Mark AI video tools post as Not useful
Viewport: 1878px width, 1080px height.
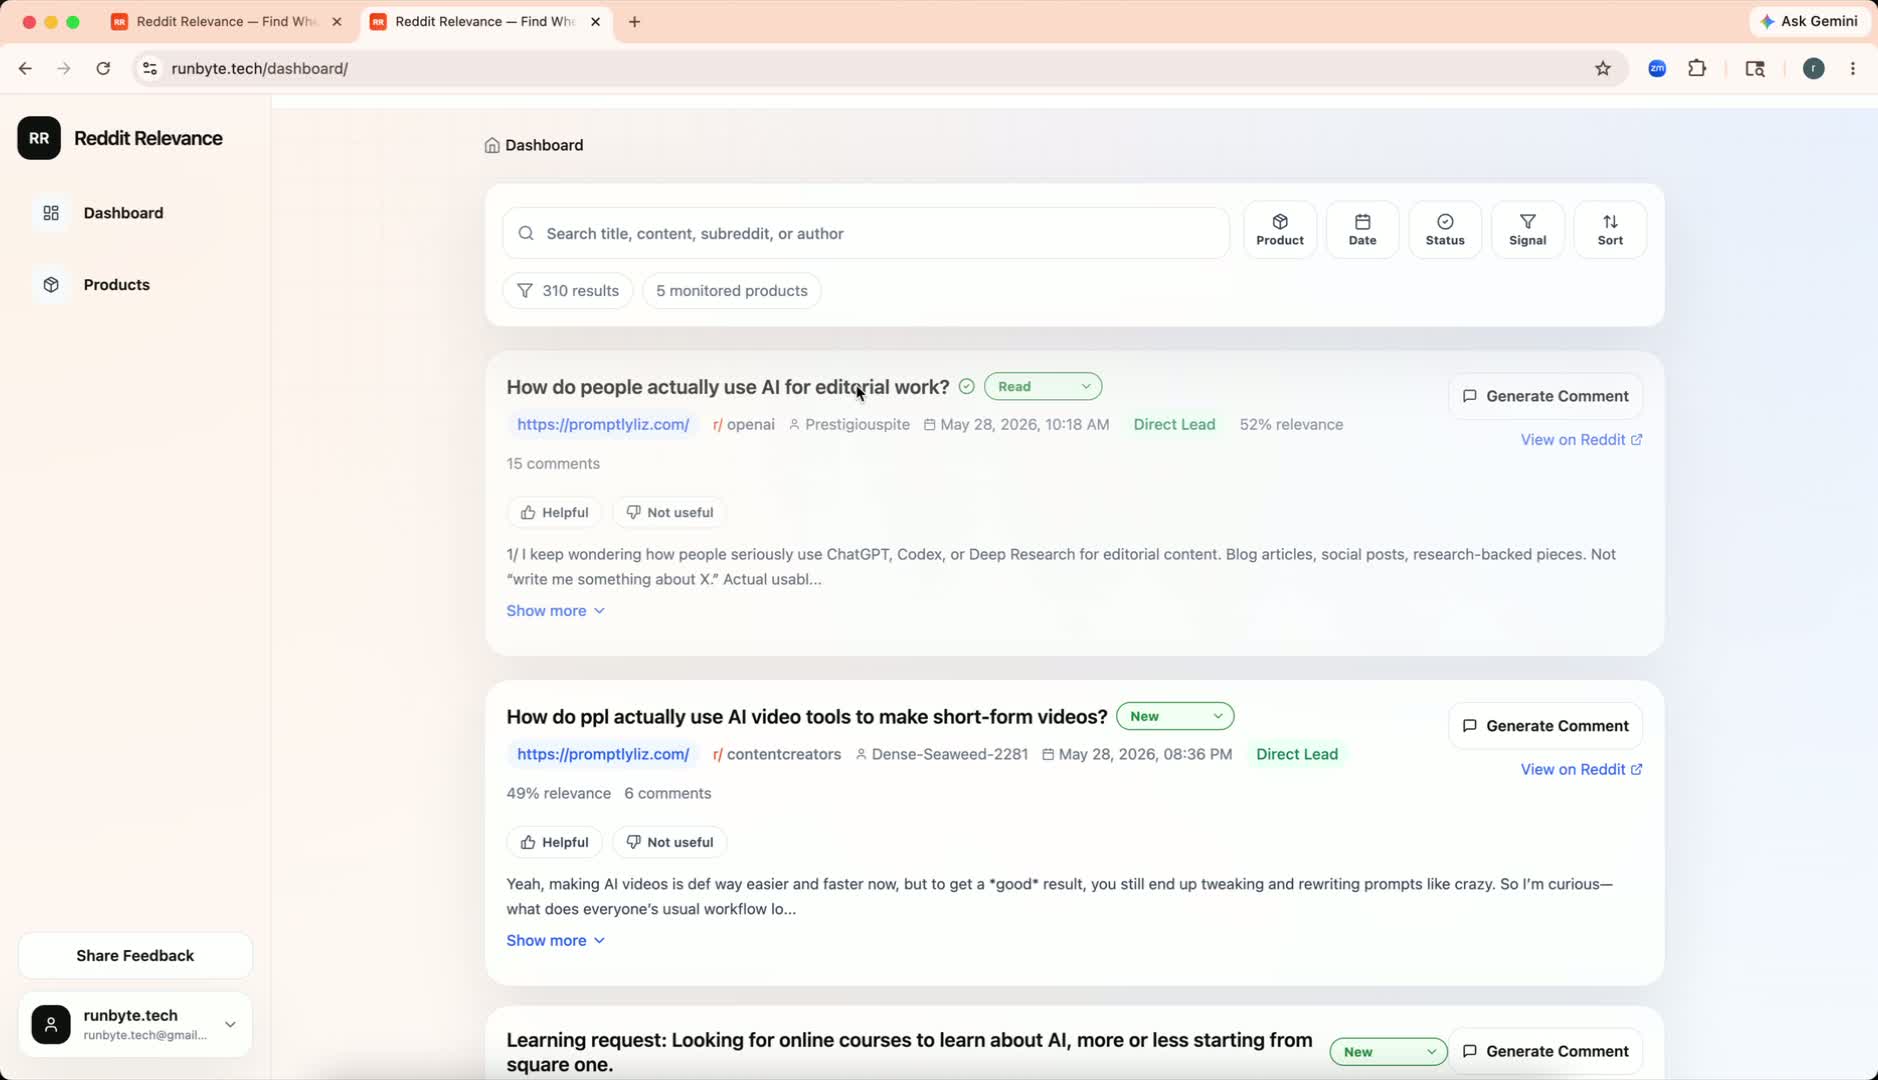tap(669, 843)
